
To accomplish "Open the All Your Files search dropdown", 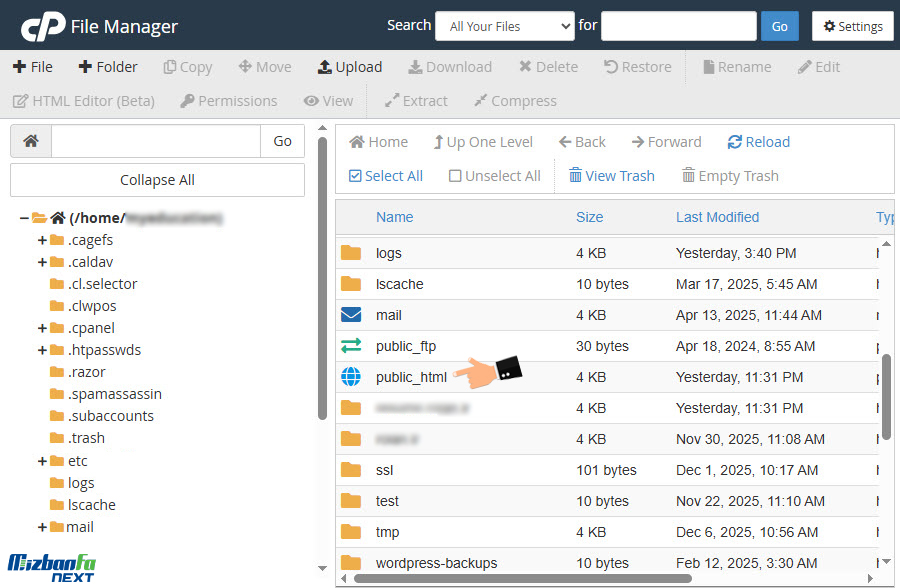I will pyautogui.click(x=504, y=26).
